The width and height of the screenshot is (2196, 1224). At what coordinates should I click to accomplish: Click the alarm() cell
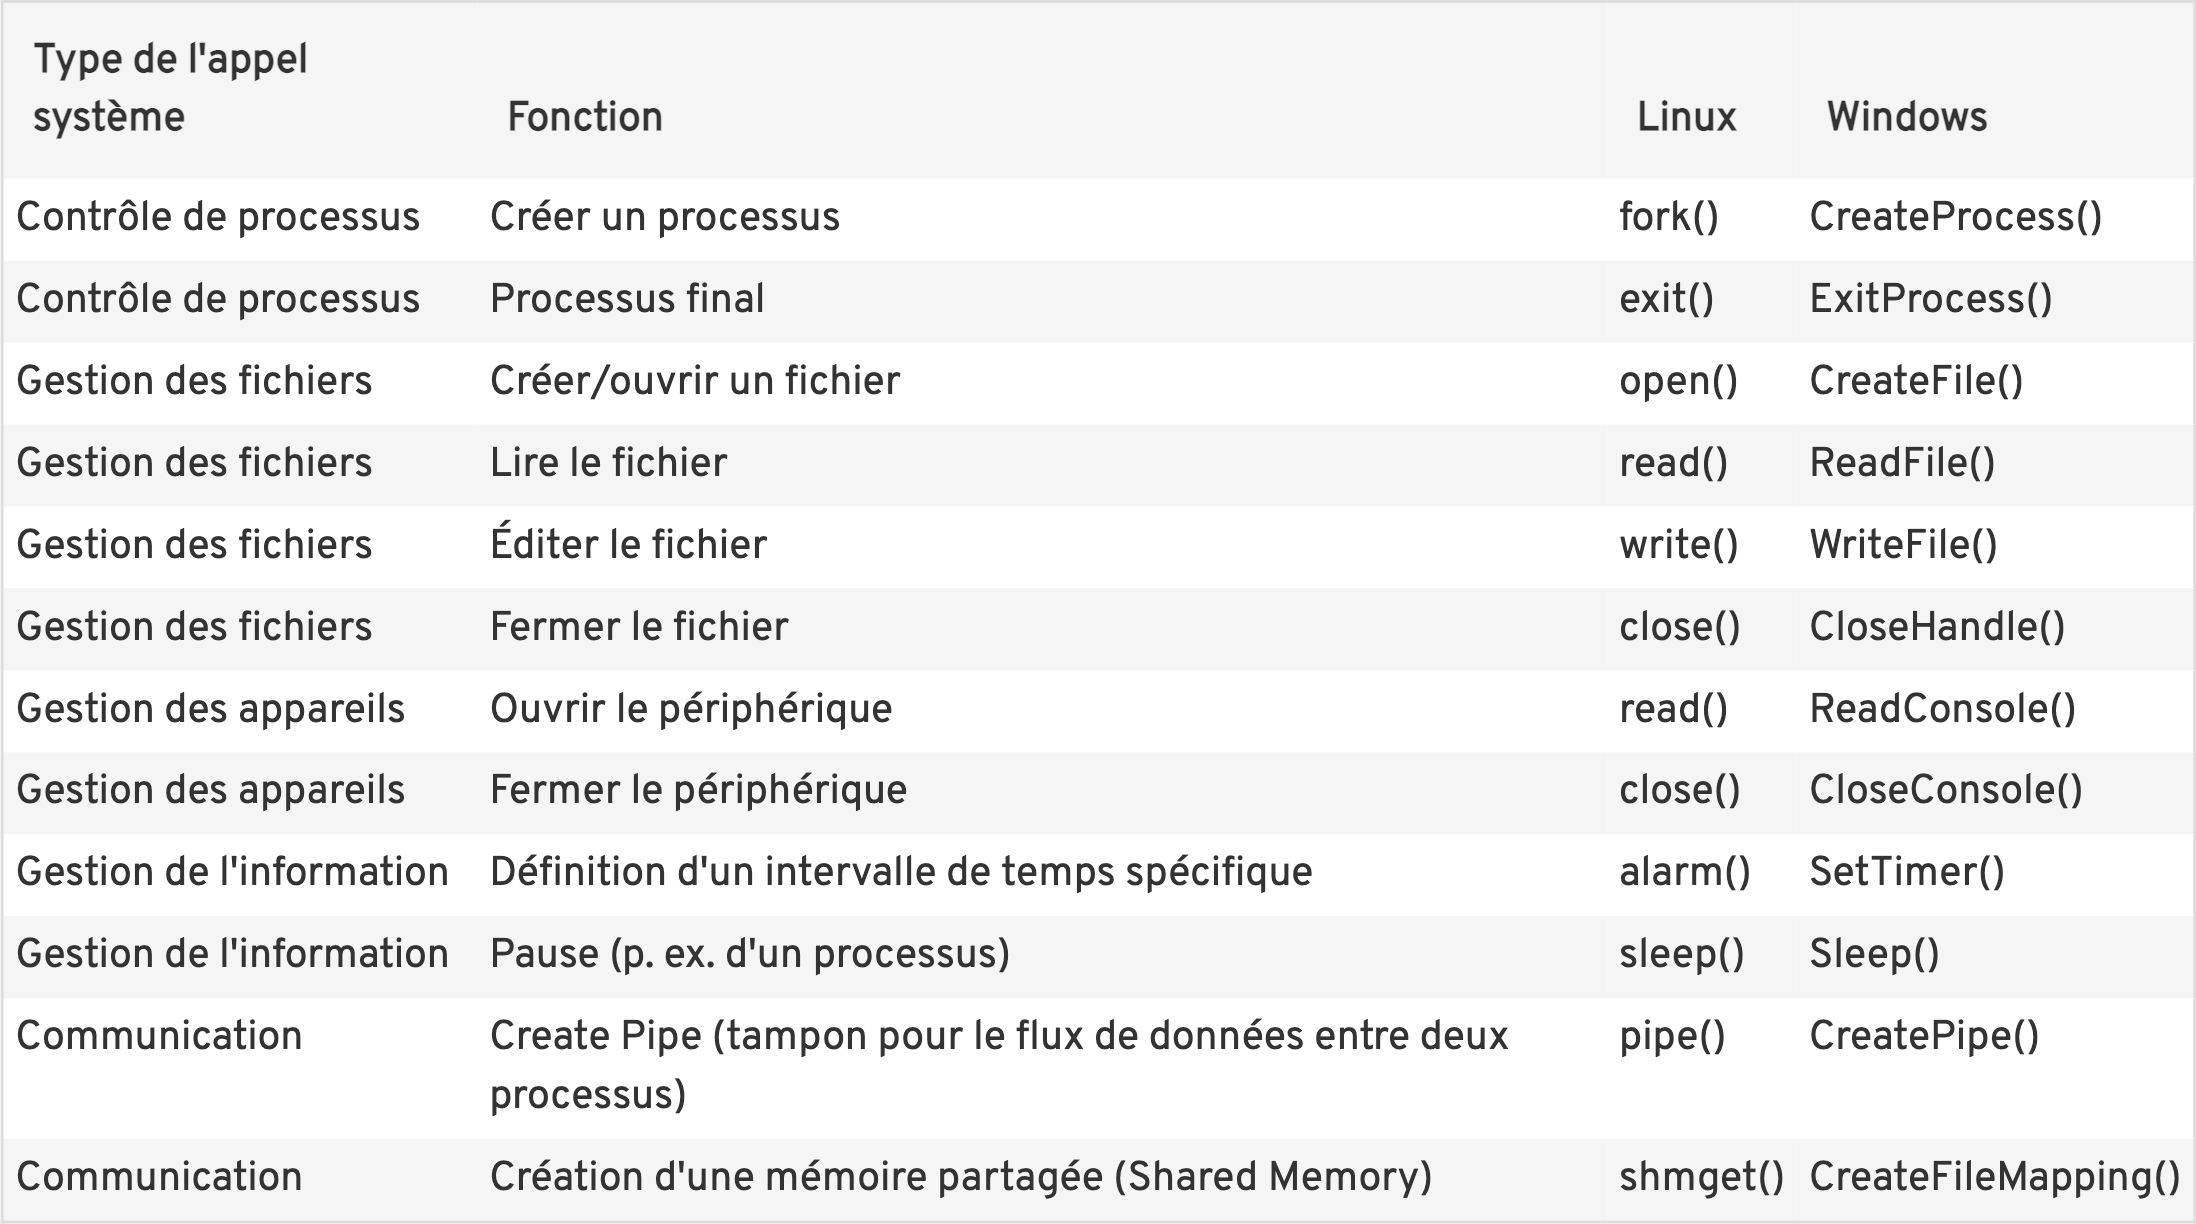tap(1685, 872)
